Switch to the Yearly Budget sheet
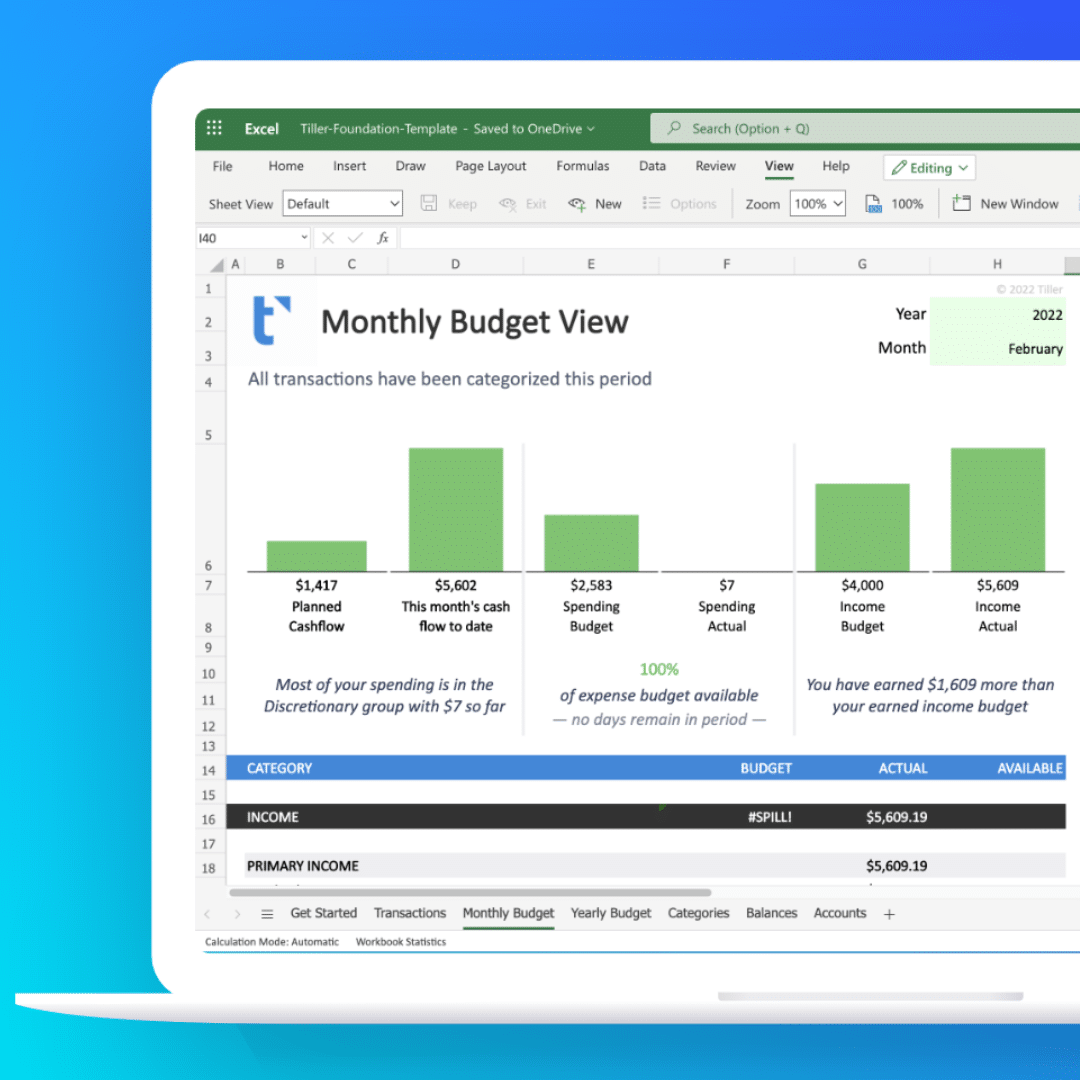Image resolution: width=1080 pixels, height=1080 pixels. click(610, 913)
